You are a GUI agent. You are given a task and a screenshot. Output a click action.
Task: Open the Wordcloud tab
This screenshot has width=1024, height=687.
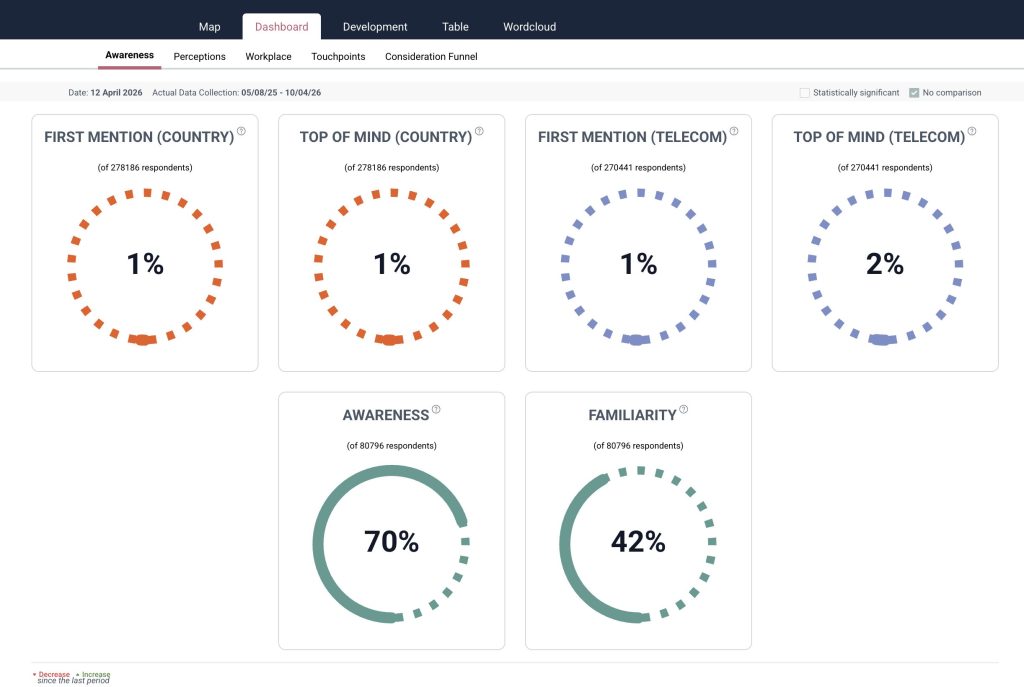pyautogui.click(x=529, y=27)
